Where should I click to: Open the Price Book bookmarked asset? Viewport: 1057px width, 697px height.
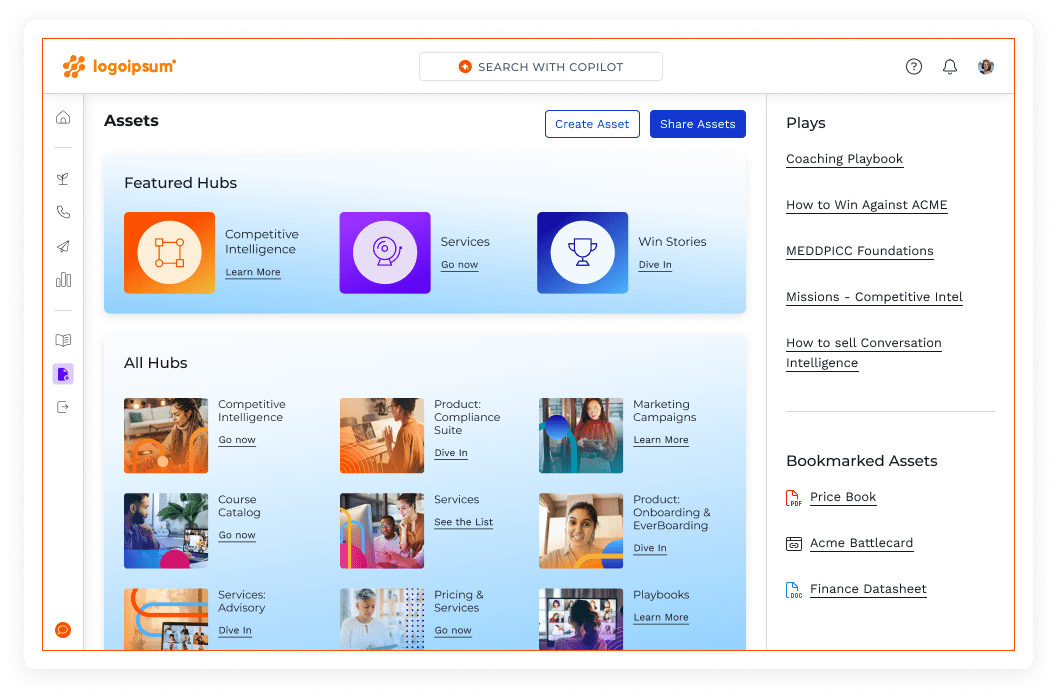pos(843,497)
